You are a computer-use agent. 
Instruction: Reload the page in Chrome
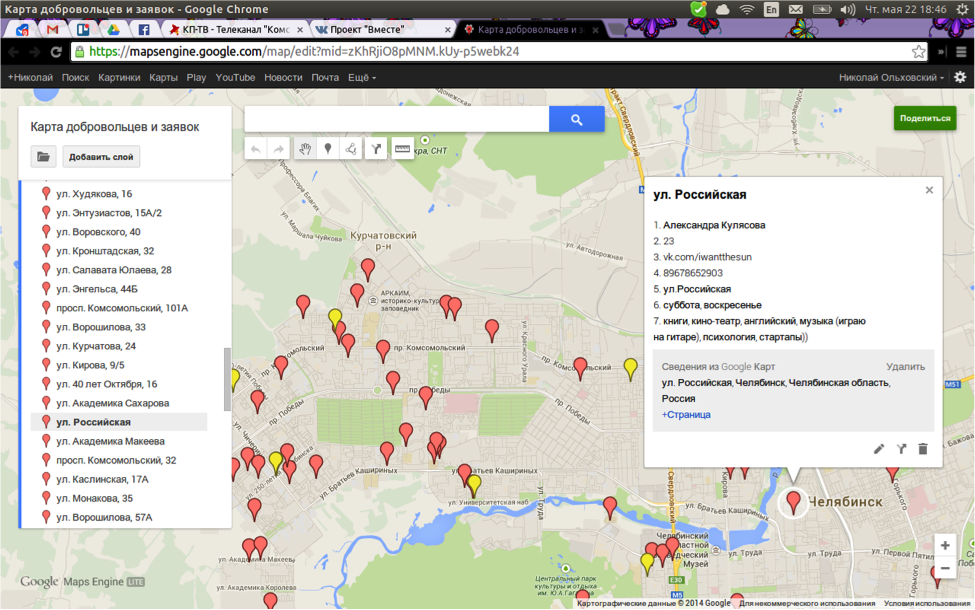coord(56,52)
